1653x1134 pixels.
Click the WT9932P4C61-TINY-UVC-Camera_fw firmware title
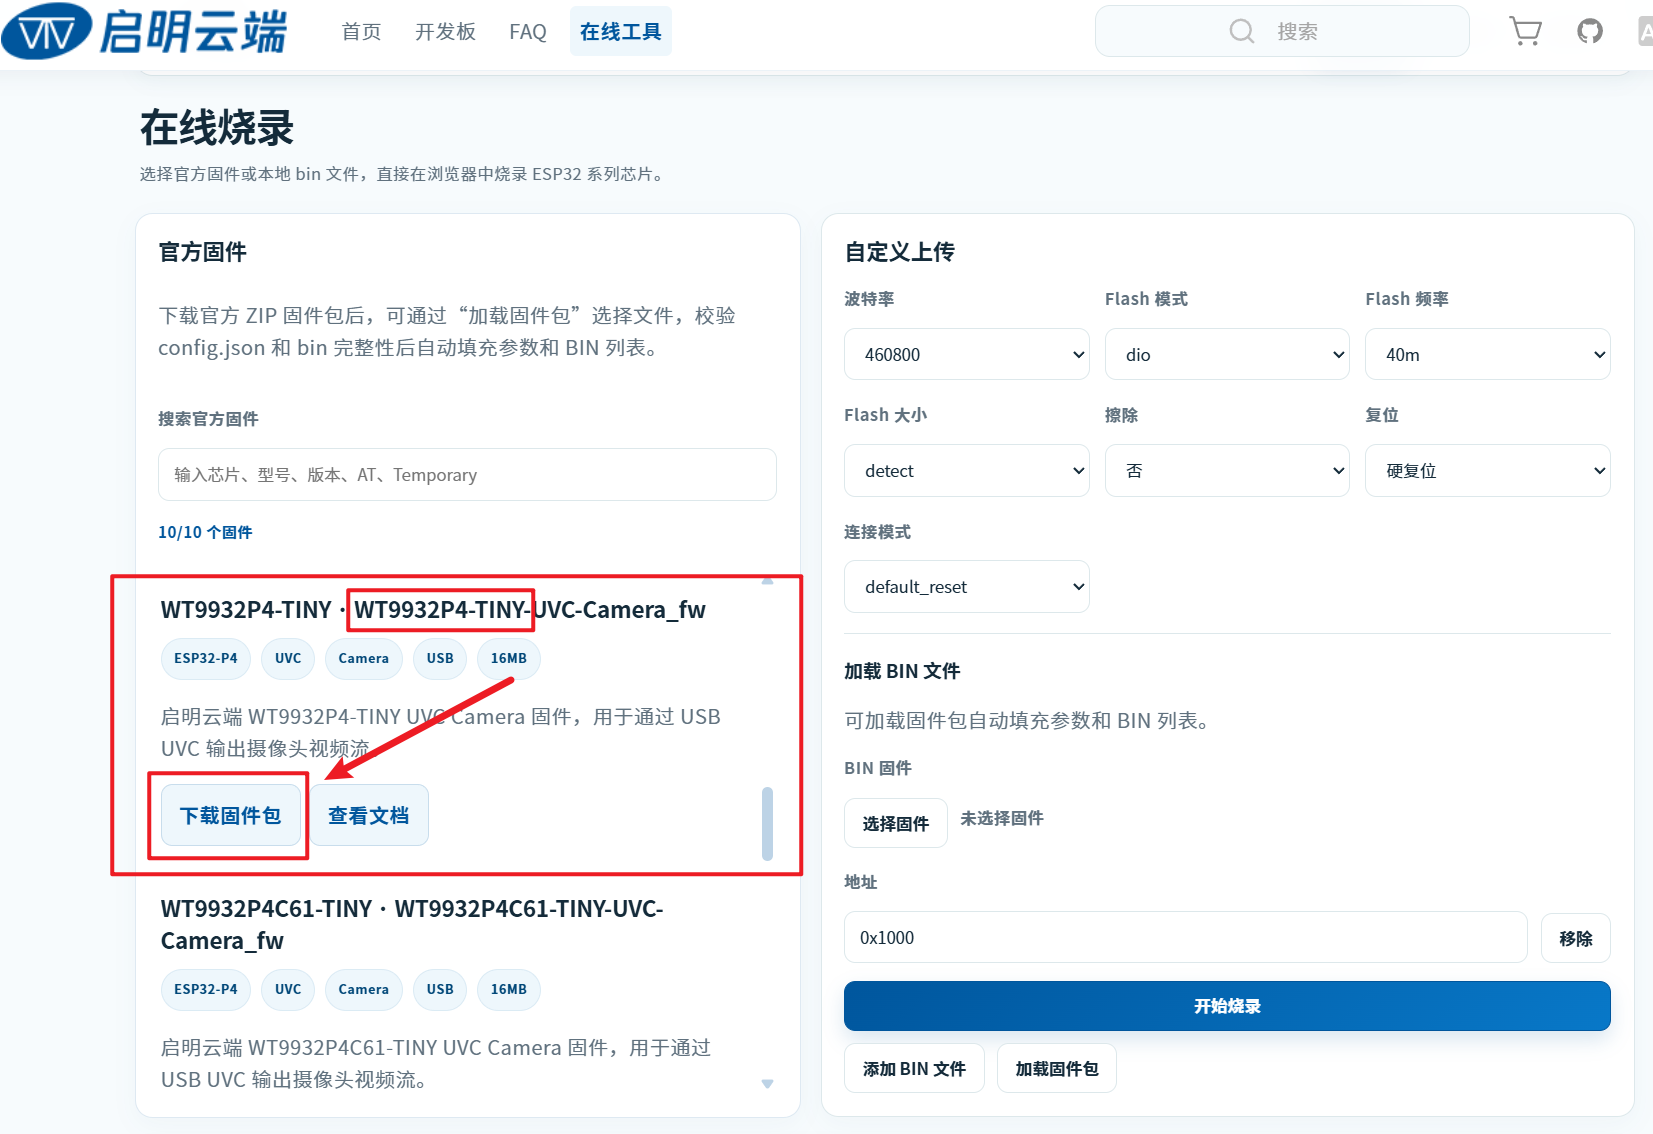pyautogui.click(x=412, y=925)
